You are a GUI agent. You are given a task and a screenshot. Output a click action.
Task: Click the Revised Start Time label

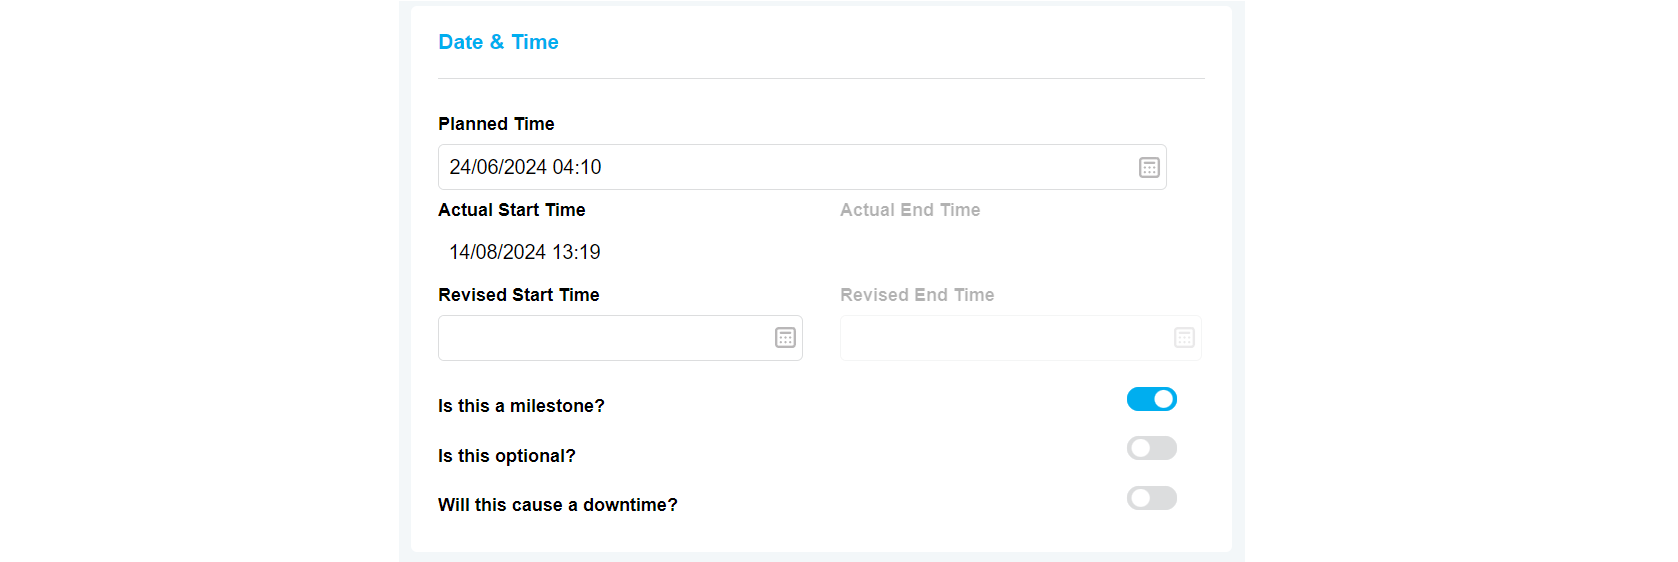(518, 295)
